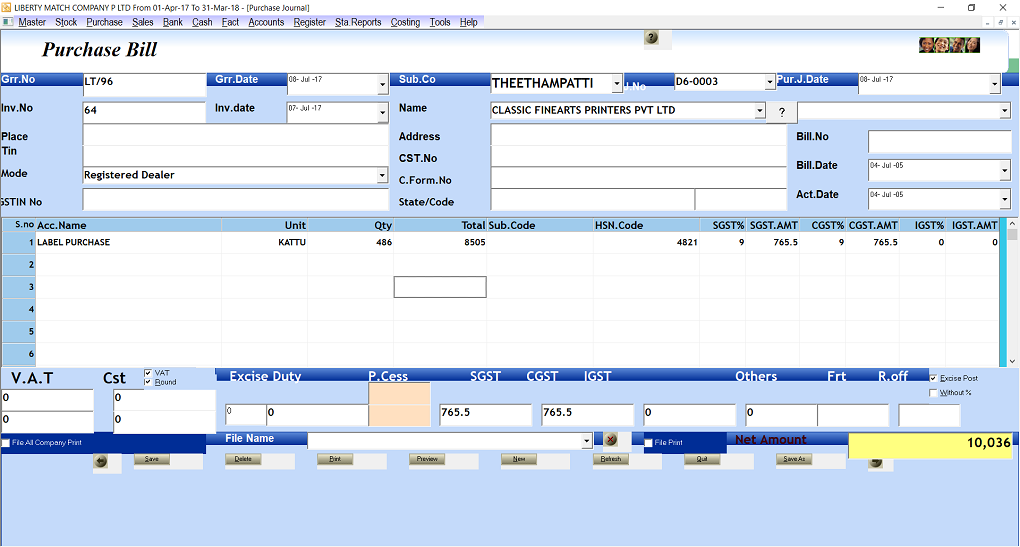This screenshot has width=1020, height=547.
Task: Expand the Mode Registered Dealer dropdown
Action: click(382, 175)
